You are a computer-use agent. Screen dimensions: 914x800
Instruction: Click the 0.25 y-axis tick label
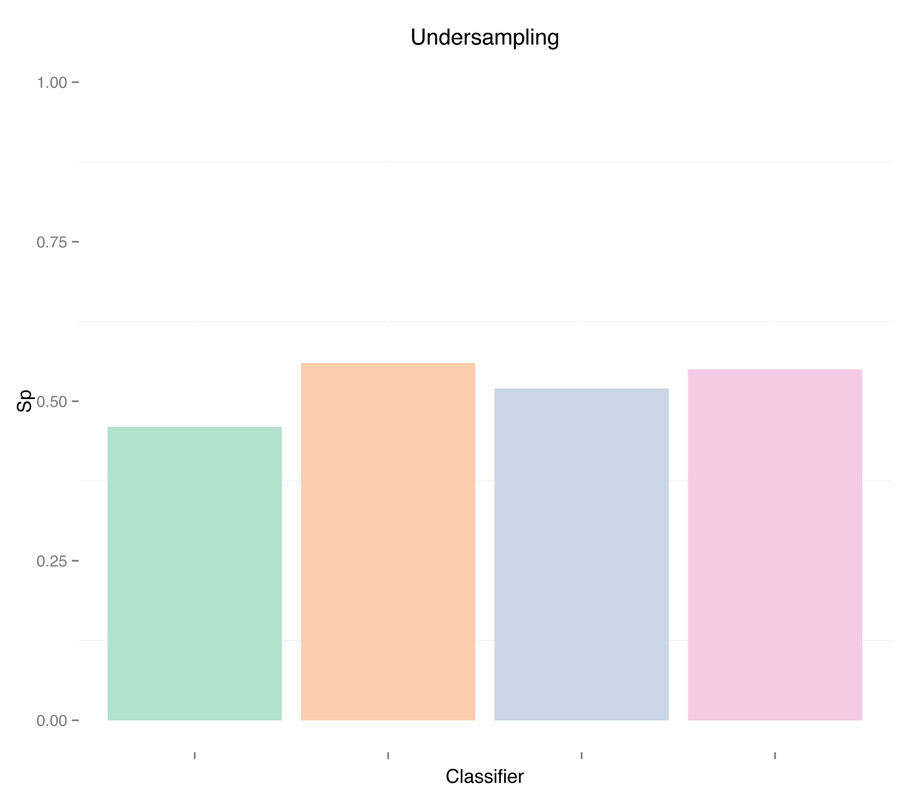pyautogui.click(x=52, y=561)
